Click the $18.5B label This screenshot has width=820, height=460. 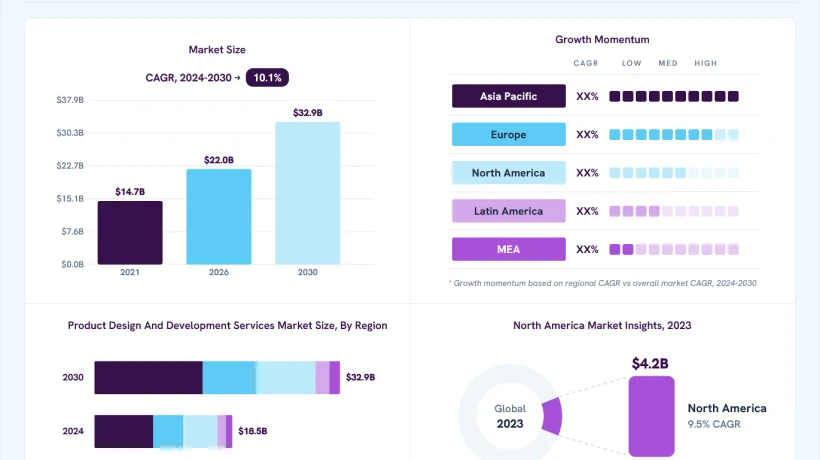[253, 431]
